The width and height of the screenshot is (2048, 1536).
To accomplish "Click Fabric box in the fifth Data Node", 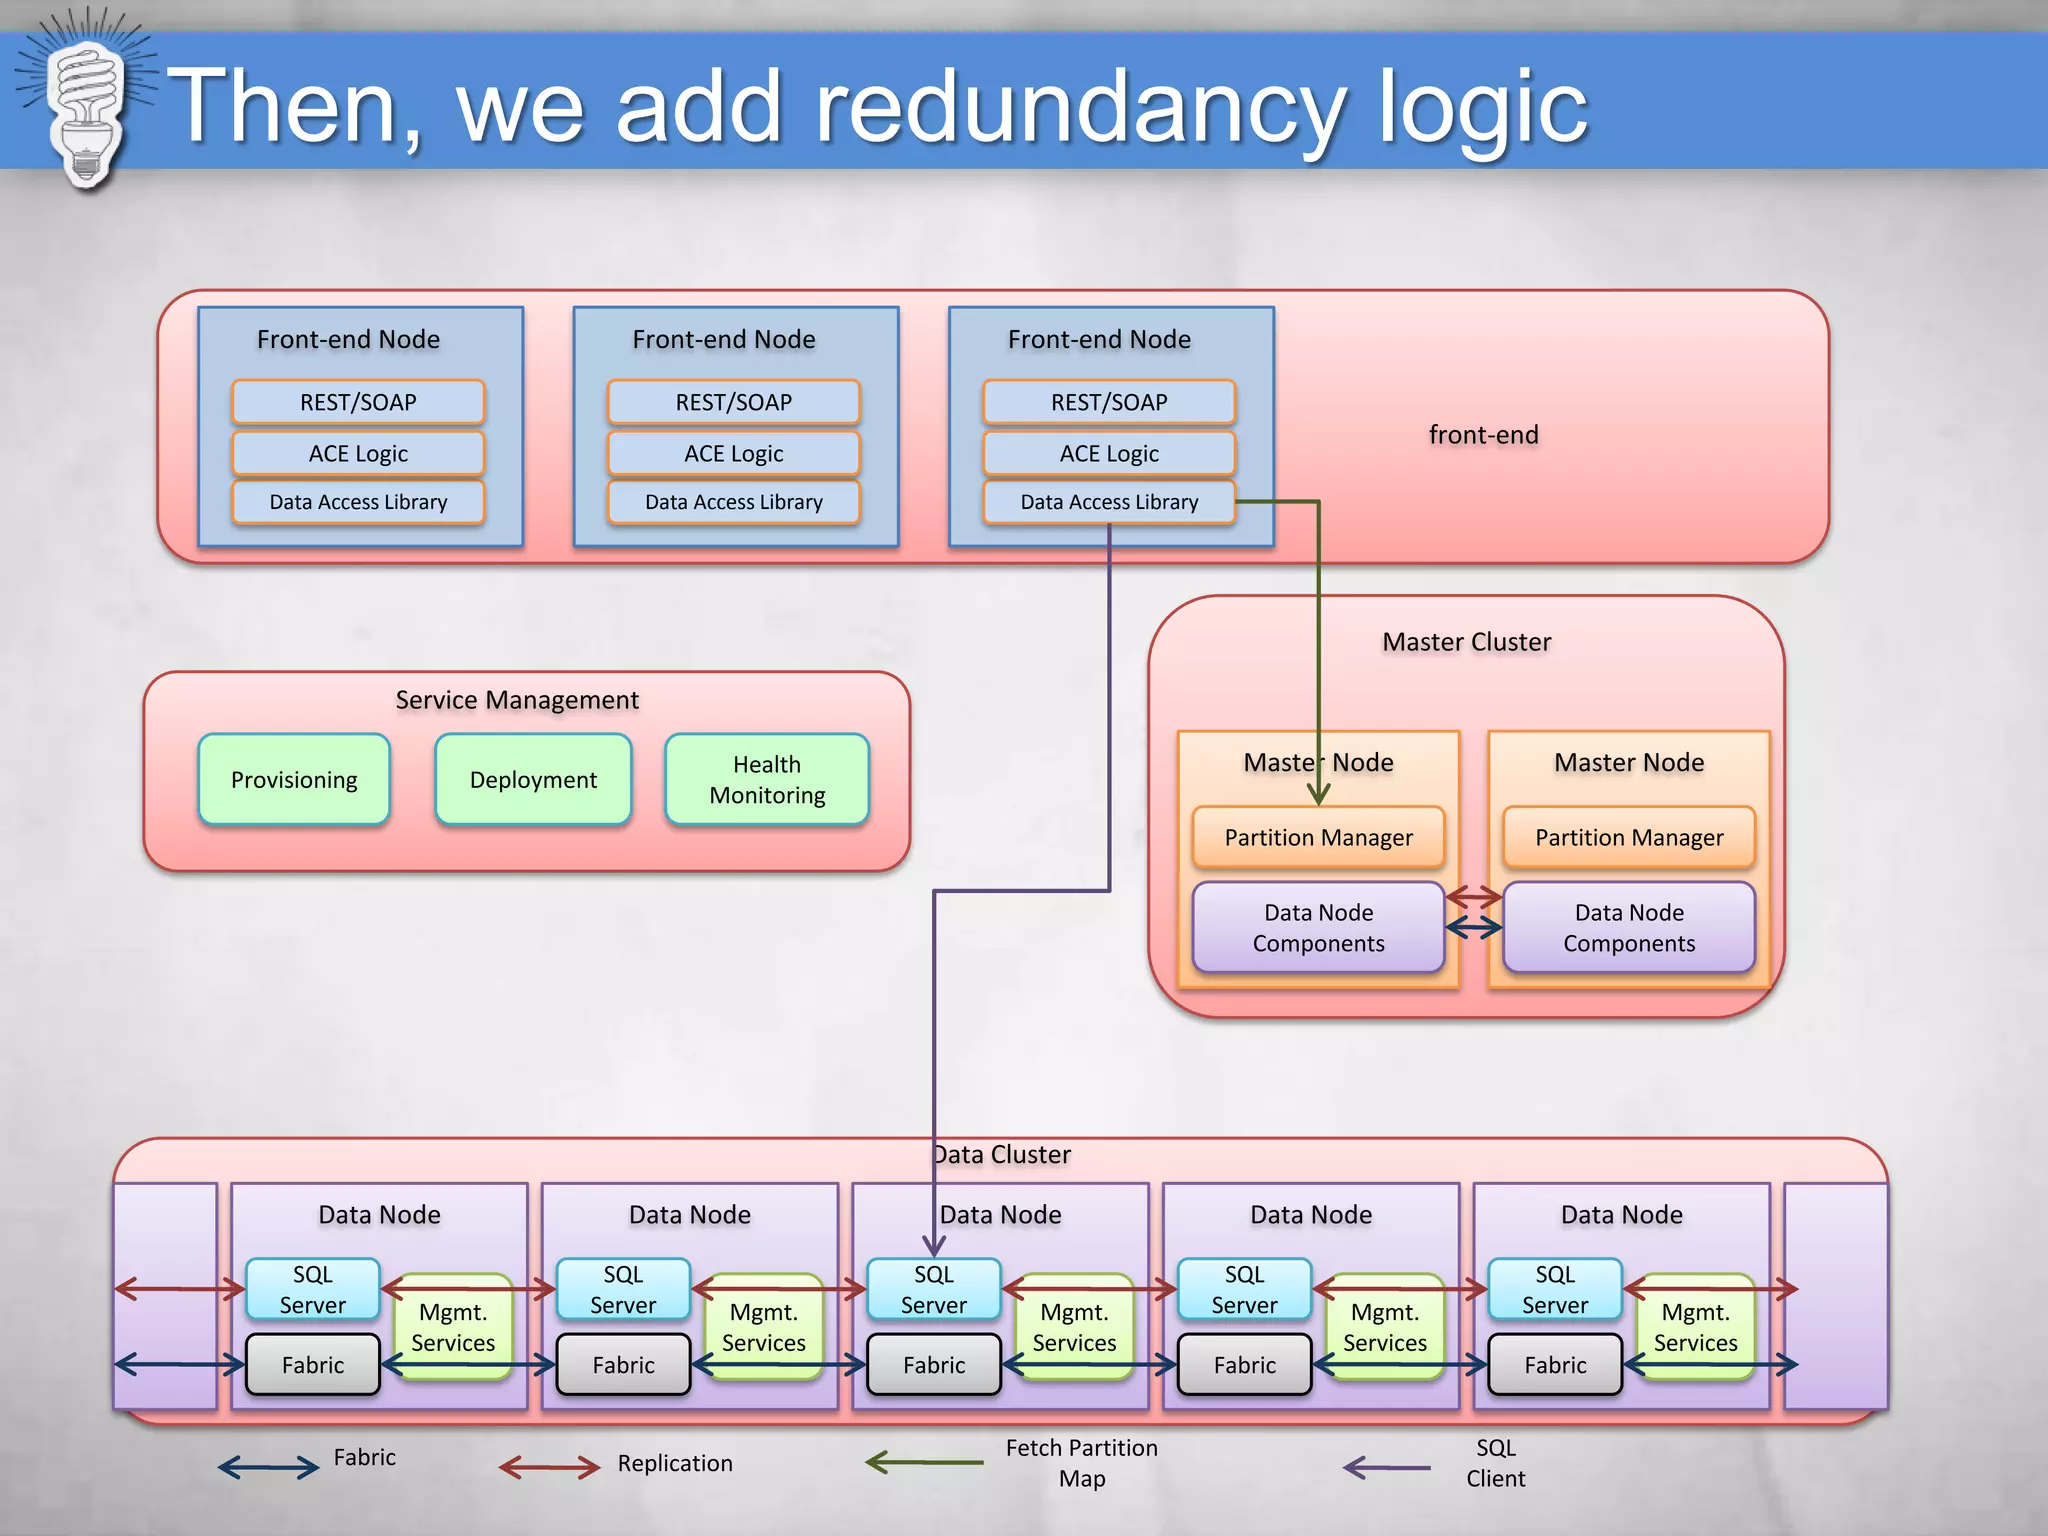I will pyautogui.click(x=1555, y=1364).
